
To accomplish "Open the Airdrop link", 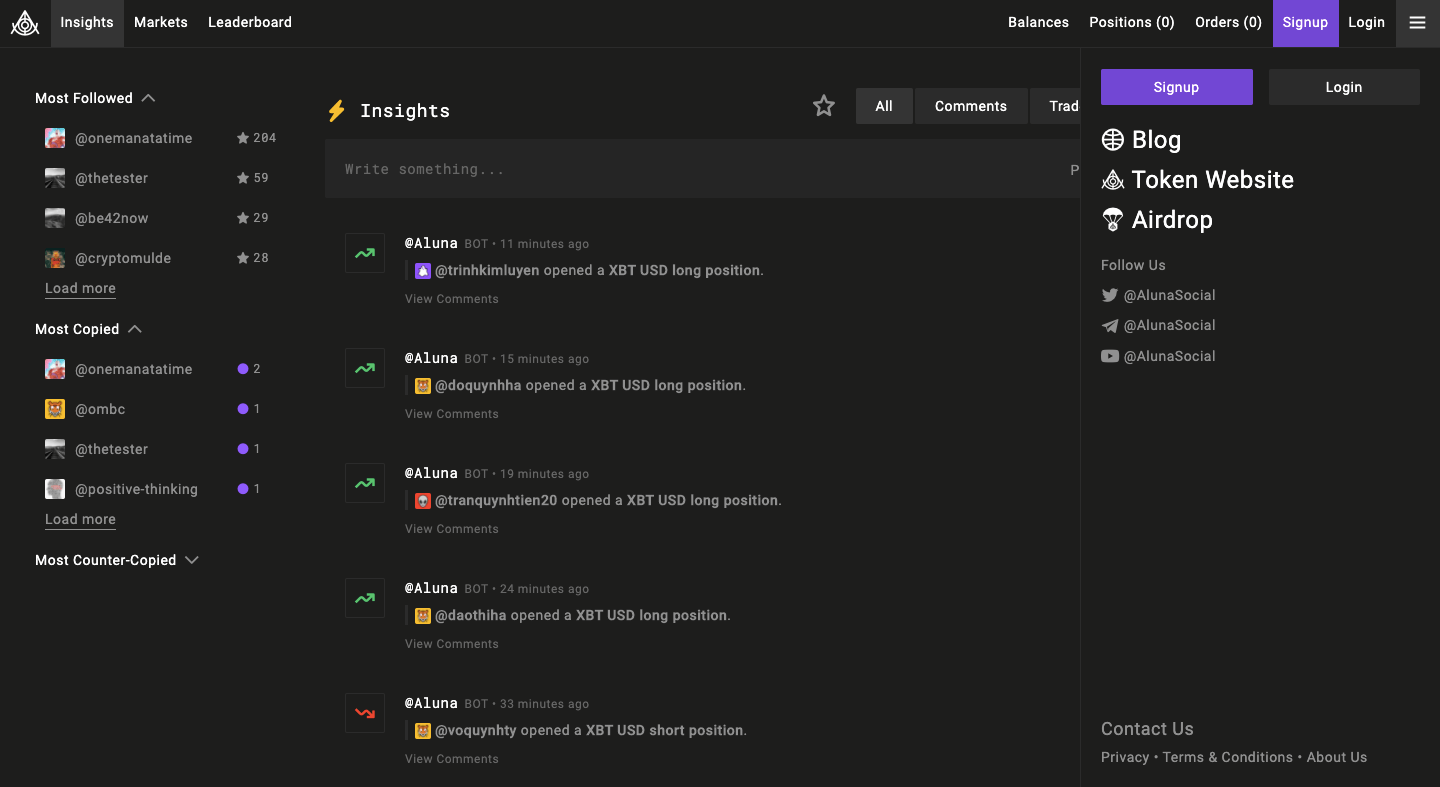I will click(x=1157, y=220).
